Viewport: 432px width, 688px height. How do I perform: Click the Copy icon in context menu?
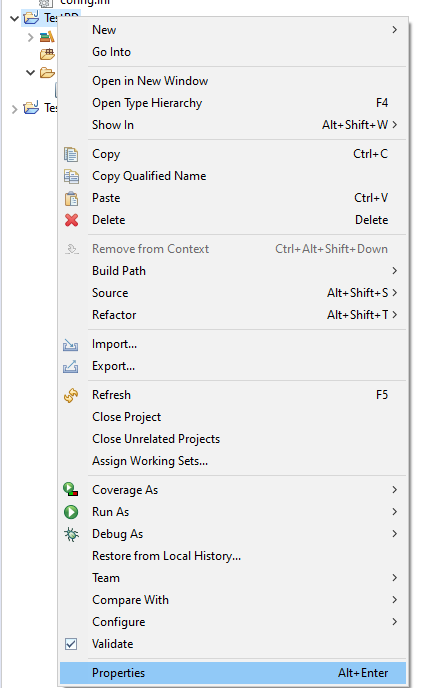[71, 154]
